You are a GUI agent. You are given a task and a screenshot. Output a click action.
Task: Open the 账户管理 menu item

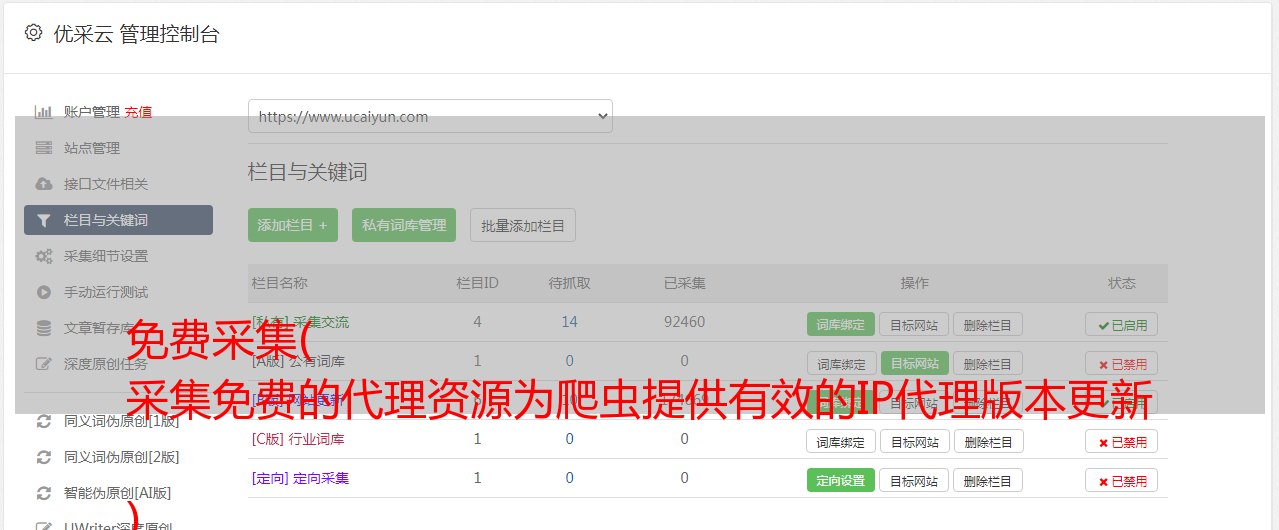click(x=92, y=112)
